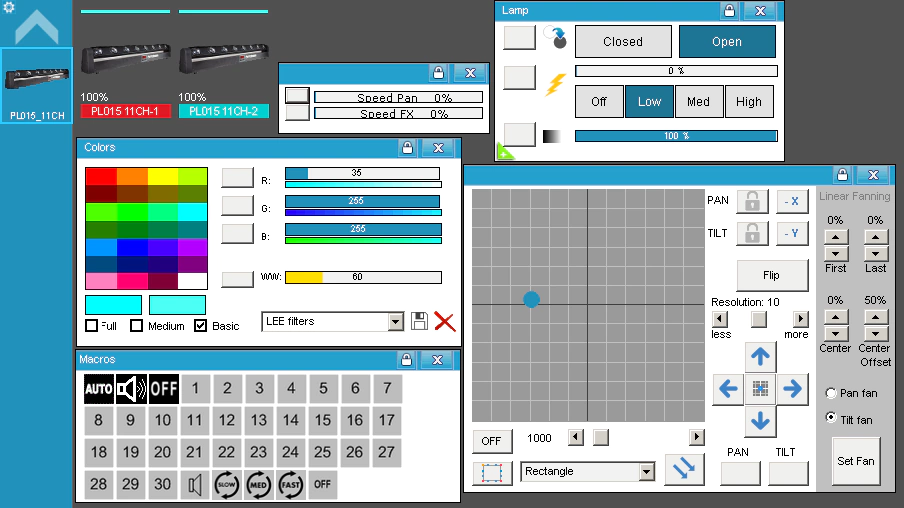Uncheck the Basic palette checkbox
The height and width of the screenshot is (508, 904).
pos(201,326)
